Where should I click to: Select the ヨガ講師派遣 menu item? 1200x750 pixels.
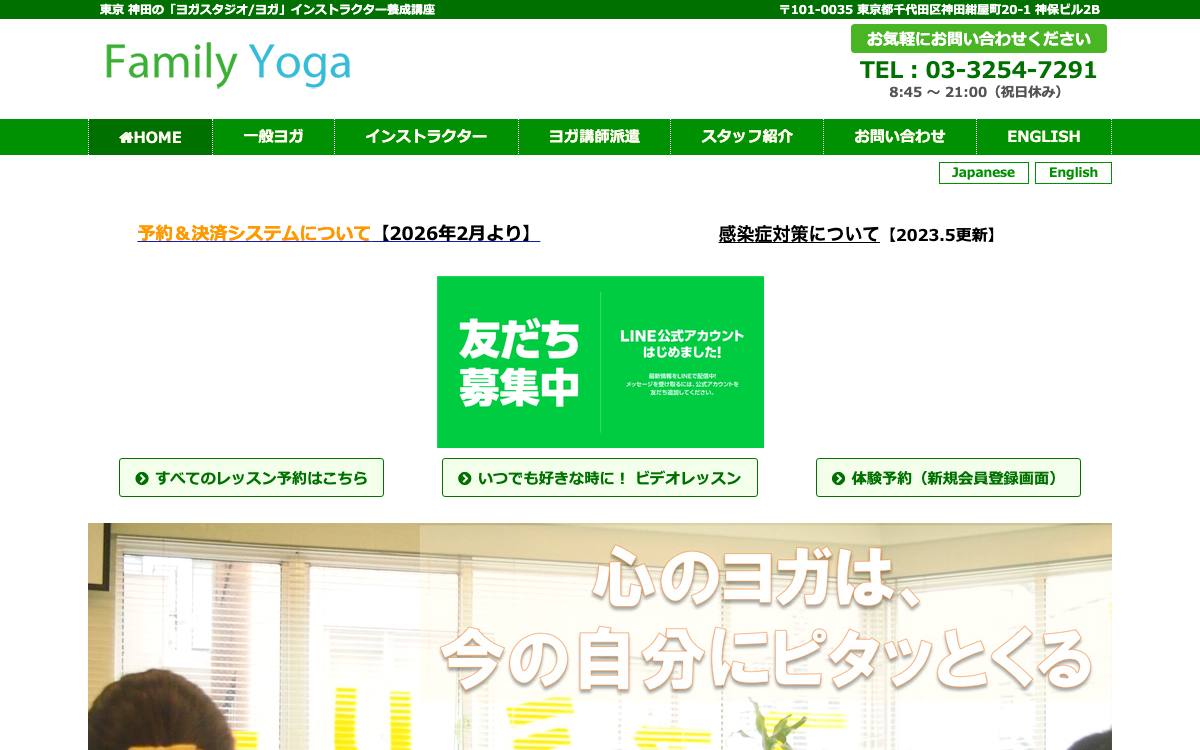tap(594, 137)
